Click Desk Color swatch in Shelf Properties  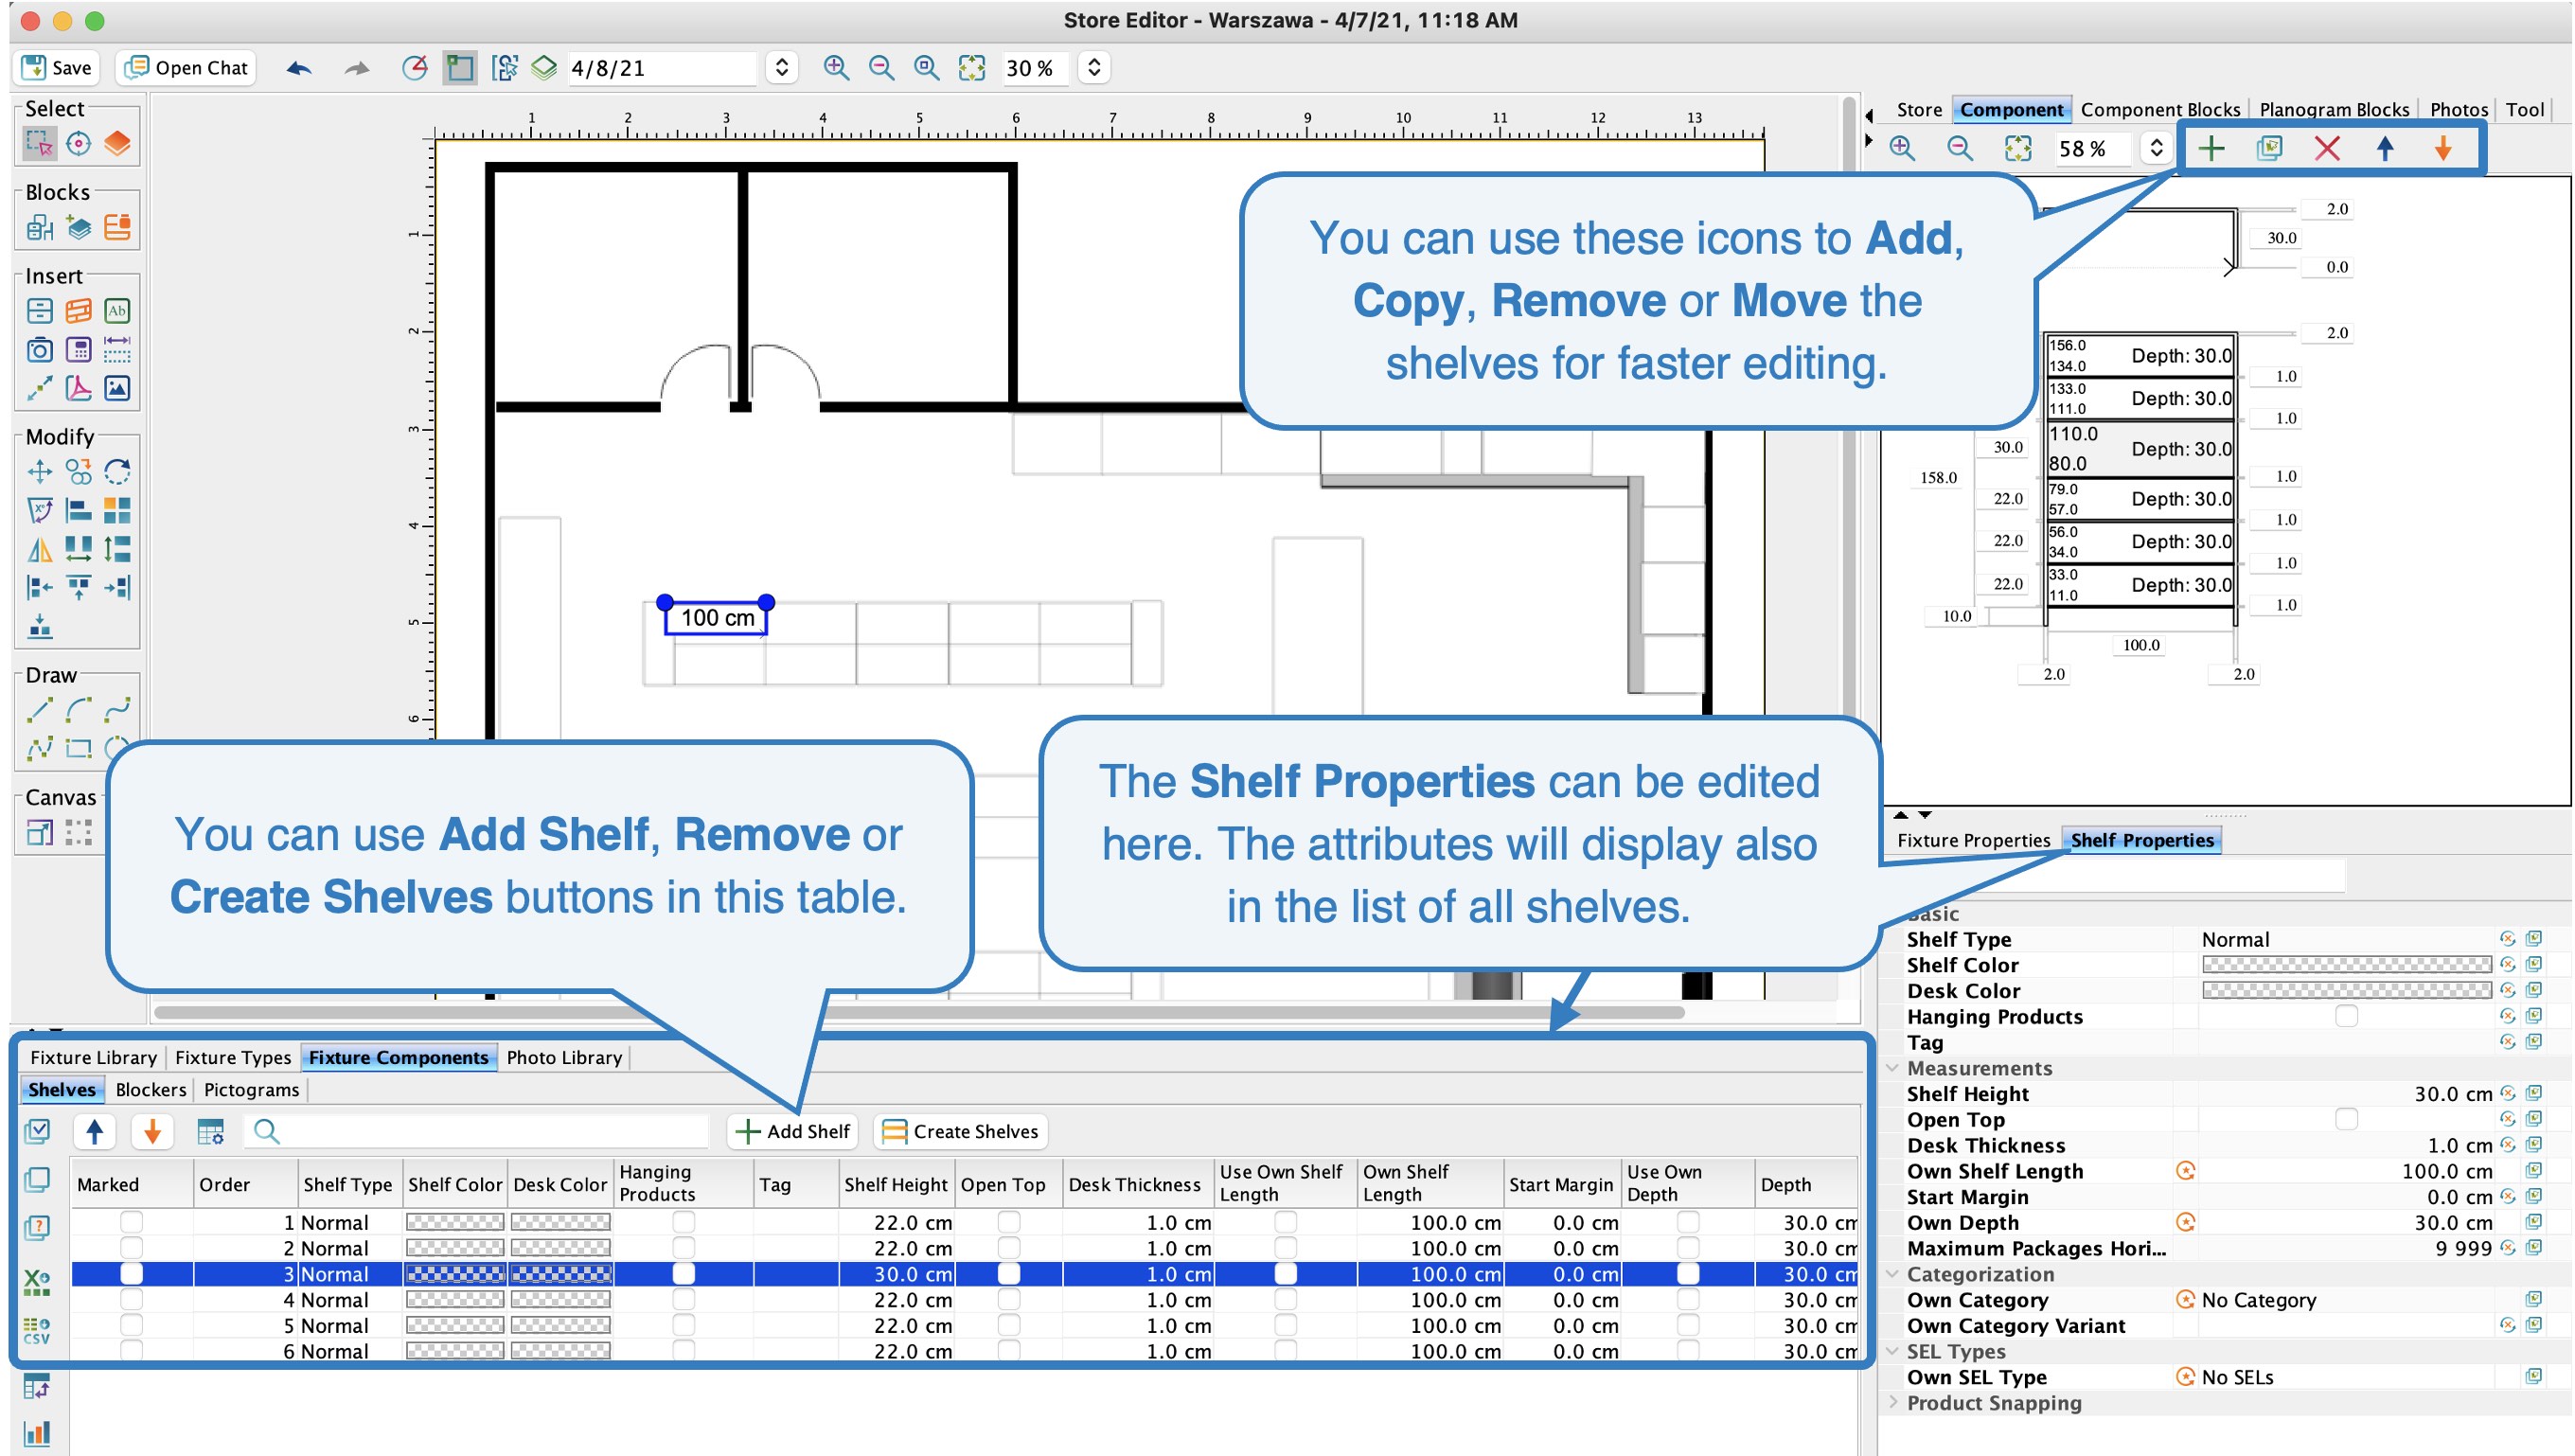[x=2346, y=990]
